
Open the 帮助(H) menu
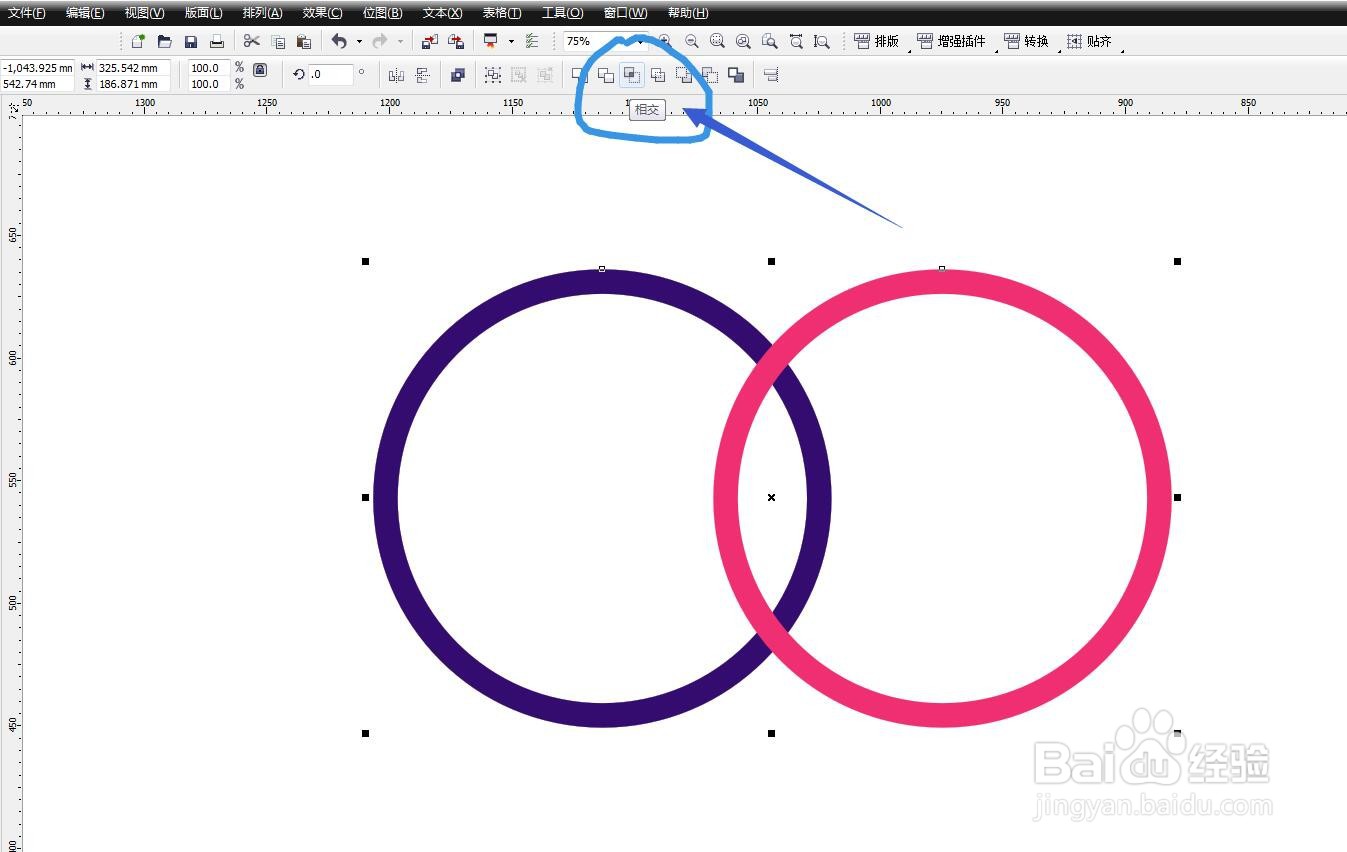[x=688, y=13]
